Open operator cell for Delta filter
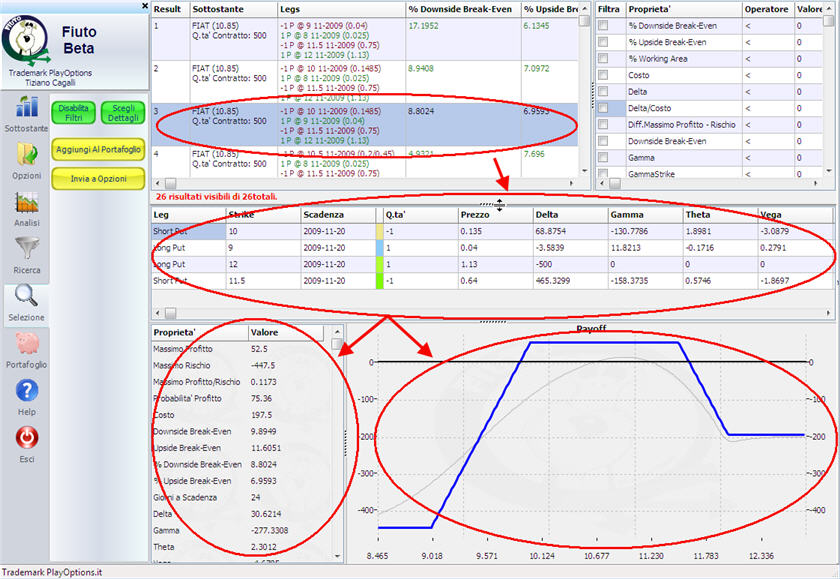 click(x=766, y=91)
